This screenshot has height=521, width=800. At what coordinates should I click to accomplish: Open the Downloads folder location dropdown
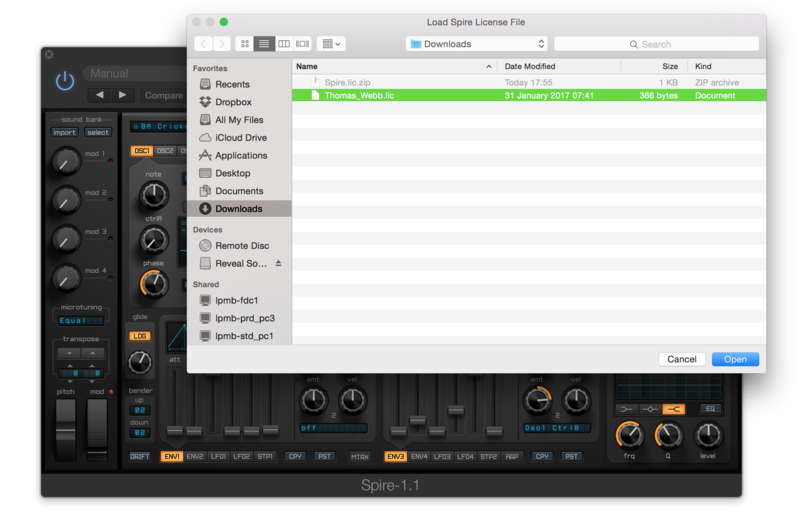click(477, 44)
